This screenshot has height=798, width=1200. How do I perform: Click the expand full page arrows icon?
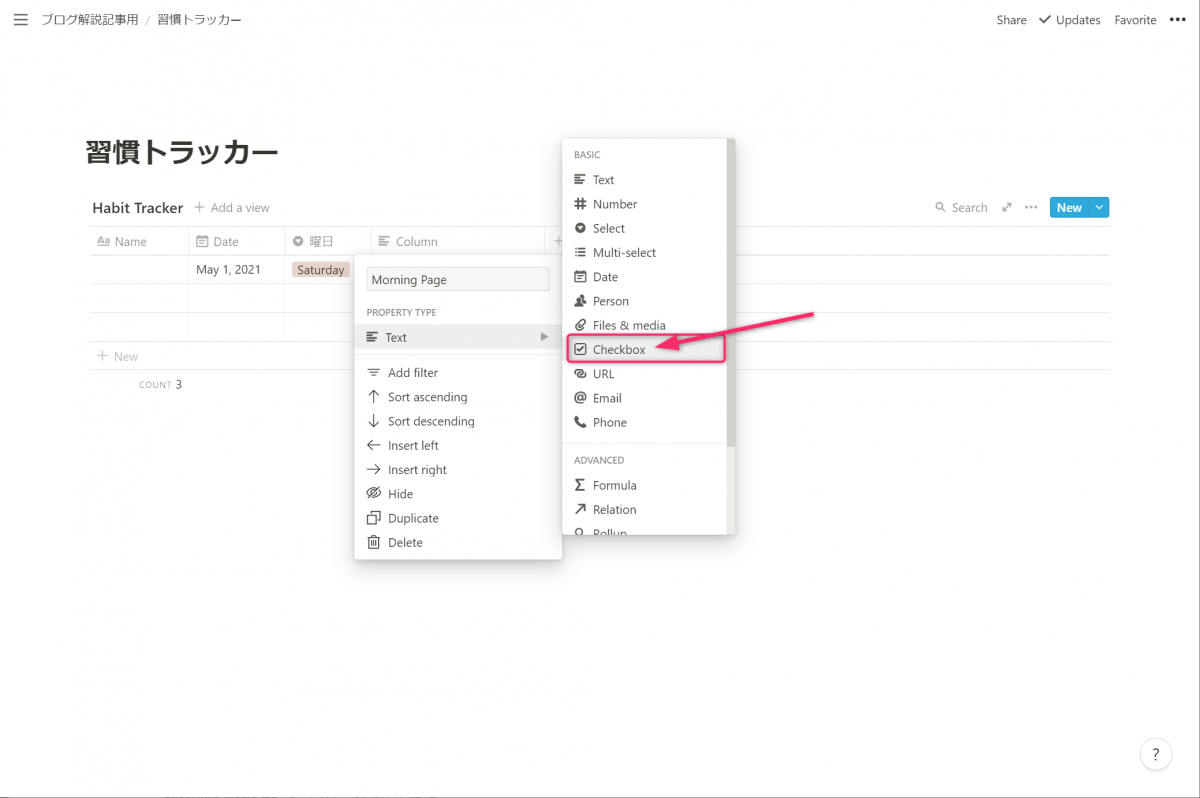click(x=1006, y=208)
